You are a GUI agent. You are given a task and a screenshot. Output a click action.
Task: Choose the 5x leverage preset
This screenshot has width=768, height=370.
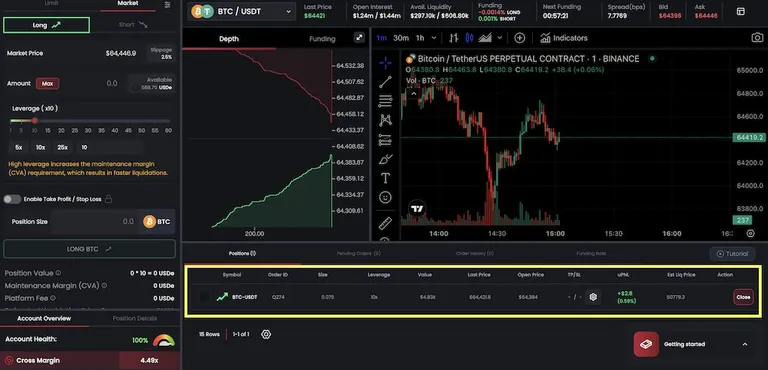pyautogui.click(x=19, y=147)
